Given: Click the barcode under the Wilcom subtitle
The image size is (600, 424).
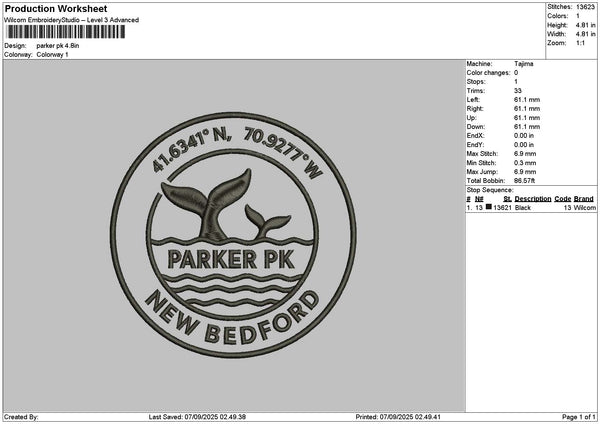Looking at the screenshot, I should click(66, 32).
